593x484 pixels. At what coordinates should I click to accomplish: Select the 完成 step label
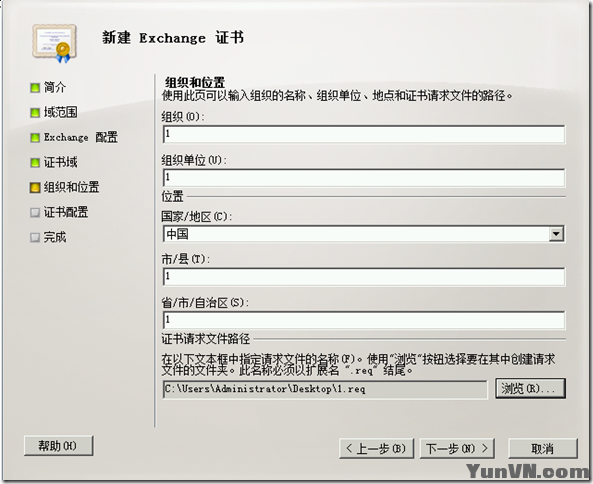pyautogui.click(x=55, y=237)
